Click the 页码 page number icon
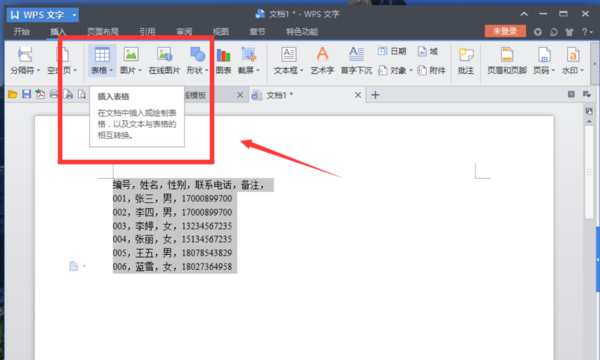This screenshot has height=360, width=600. tap(544, 54)
